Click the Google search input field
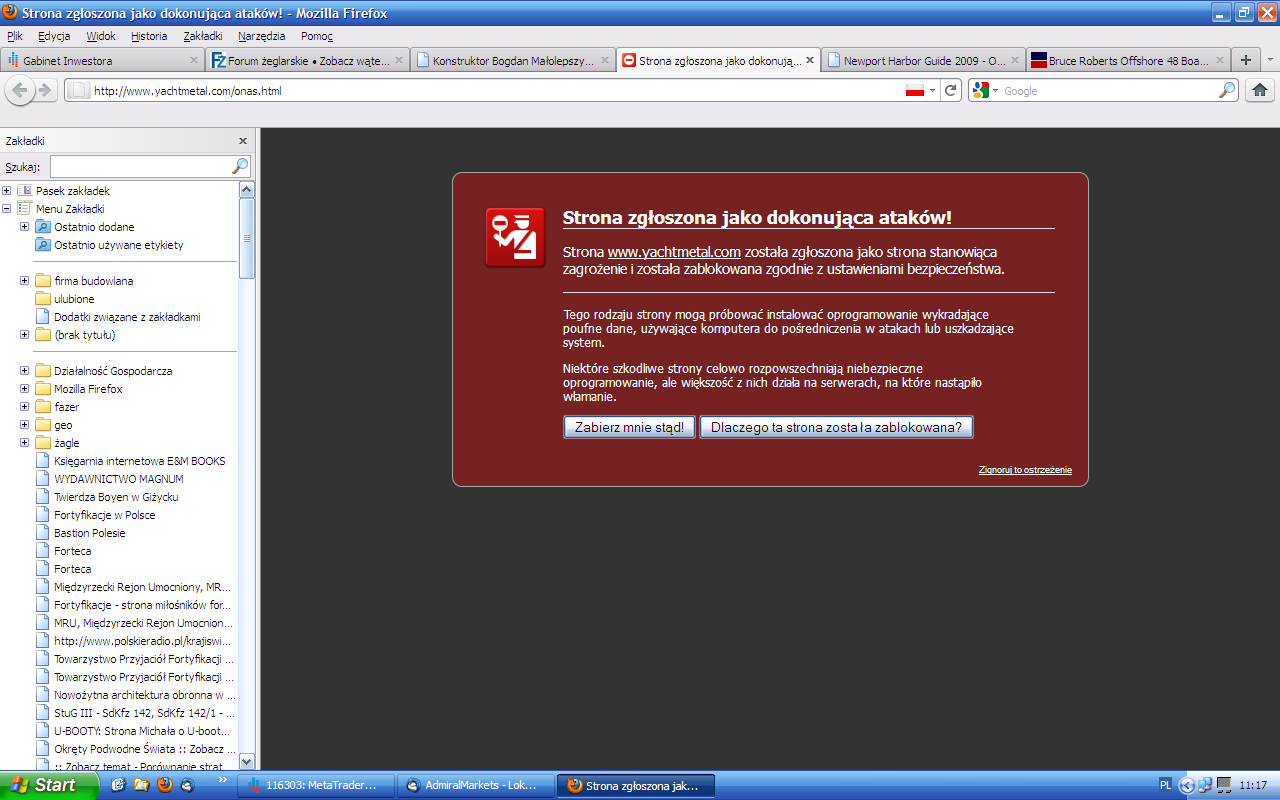The height and width of the screenshot is (800, 1280). pos(1108,90)
